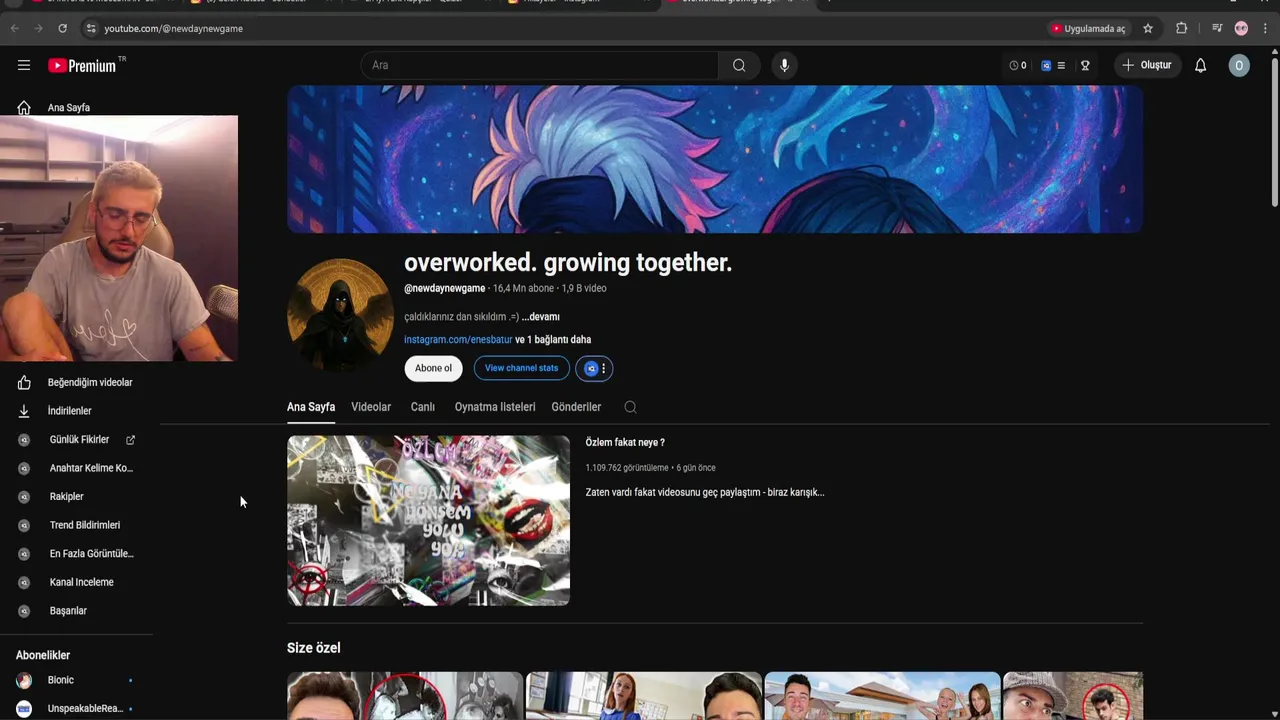The height and width of the screenshot is (720, 1280).
Task: Start voice search with microphone icon
Action: [784, 65]
